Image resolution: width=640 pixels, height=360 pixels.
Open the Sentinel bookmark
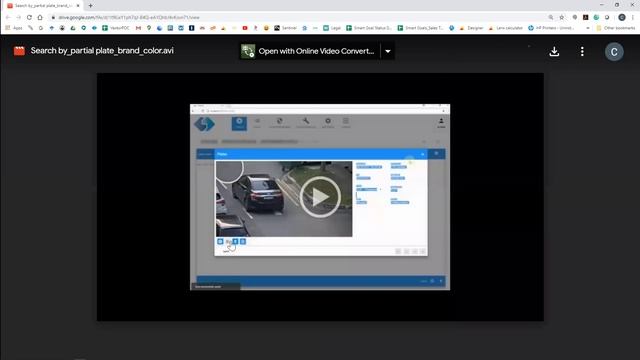point(285,28)
